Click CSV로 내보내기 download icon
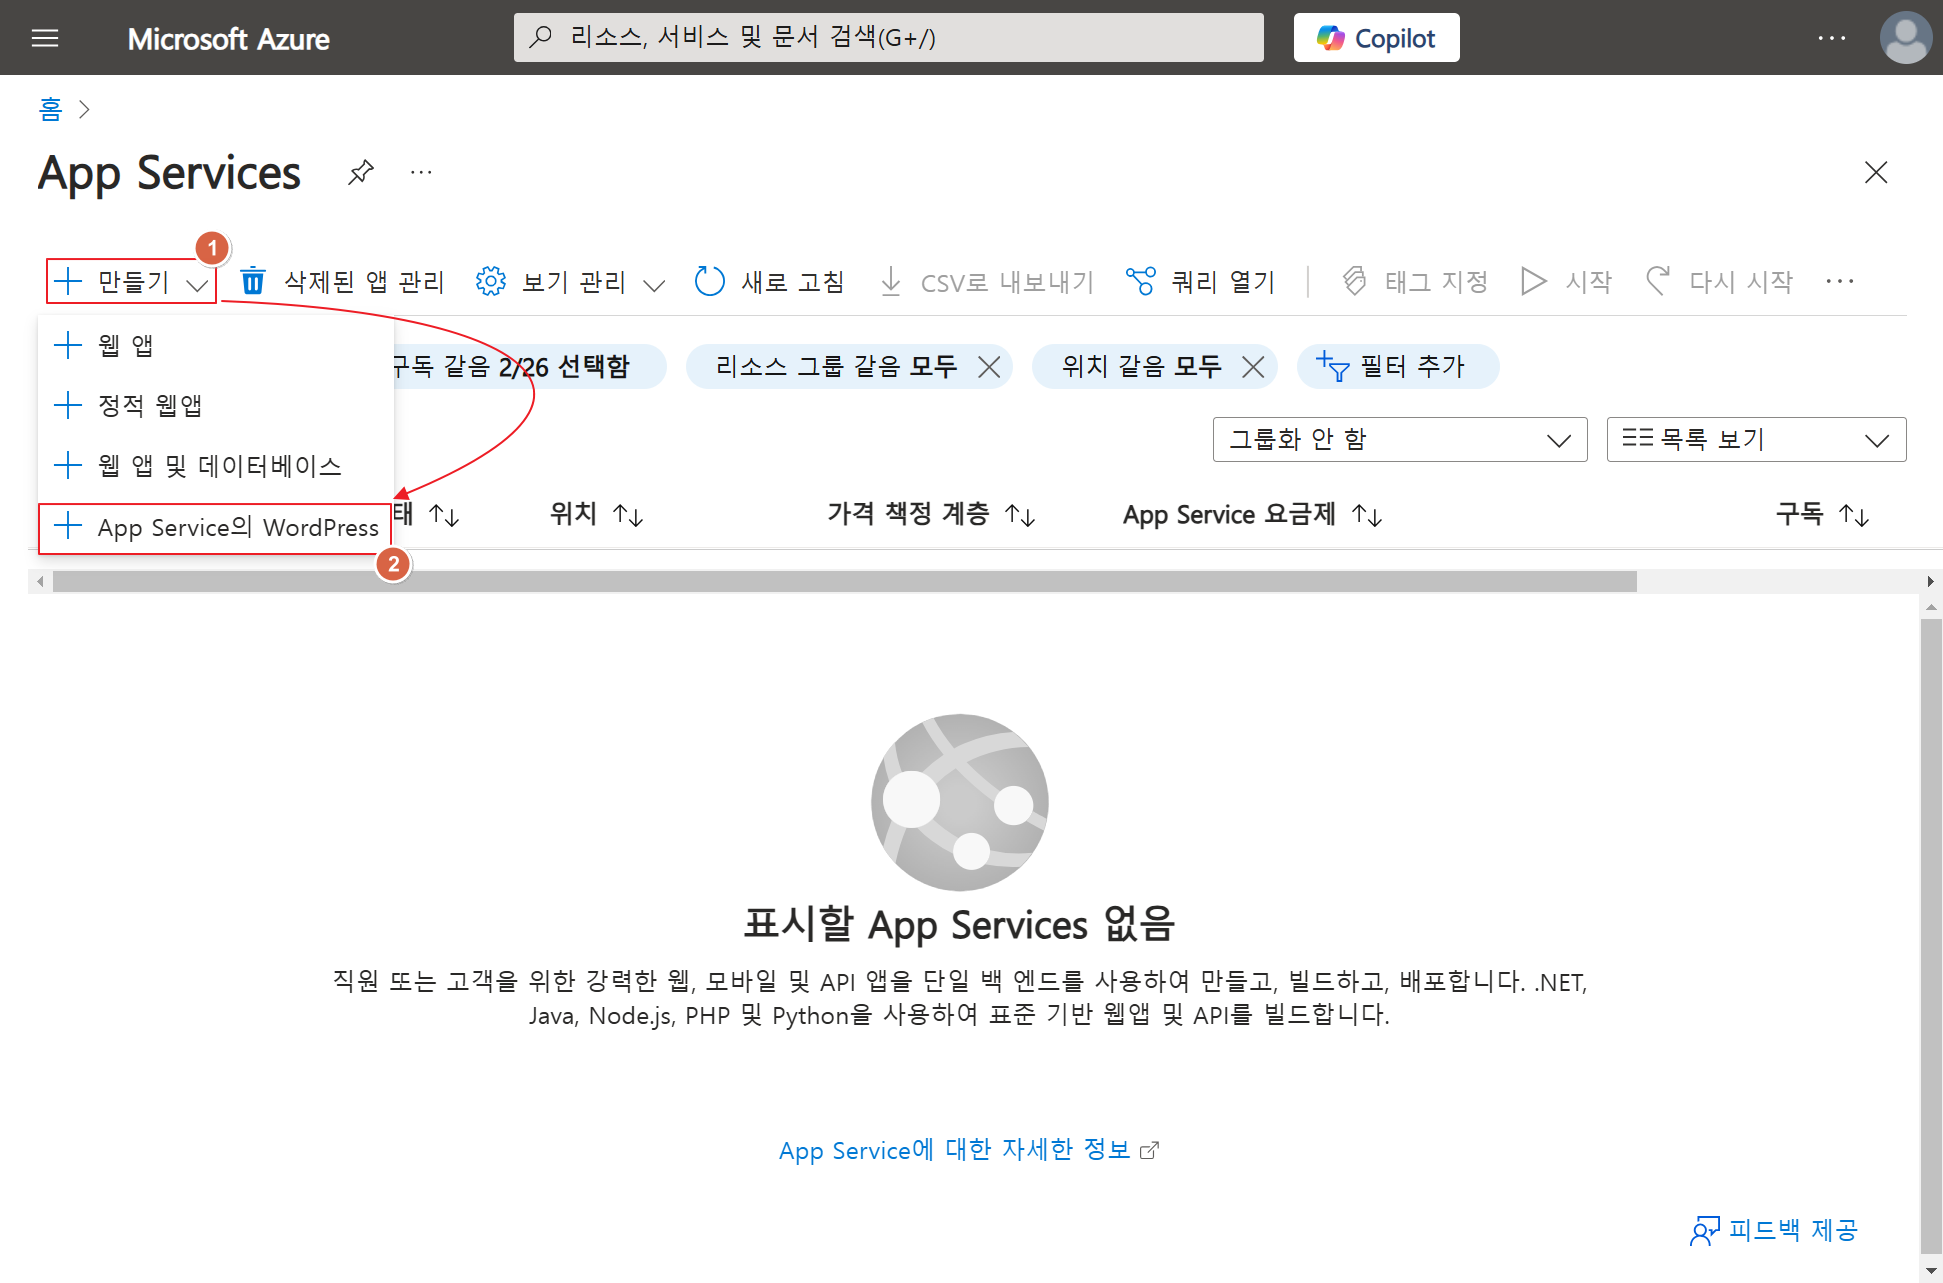 [890, 282]
